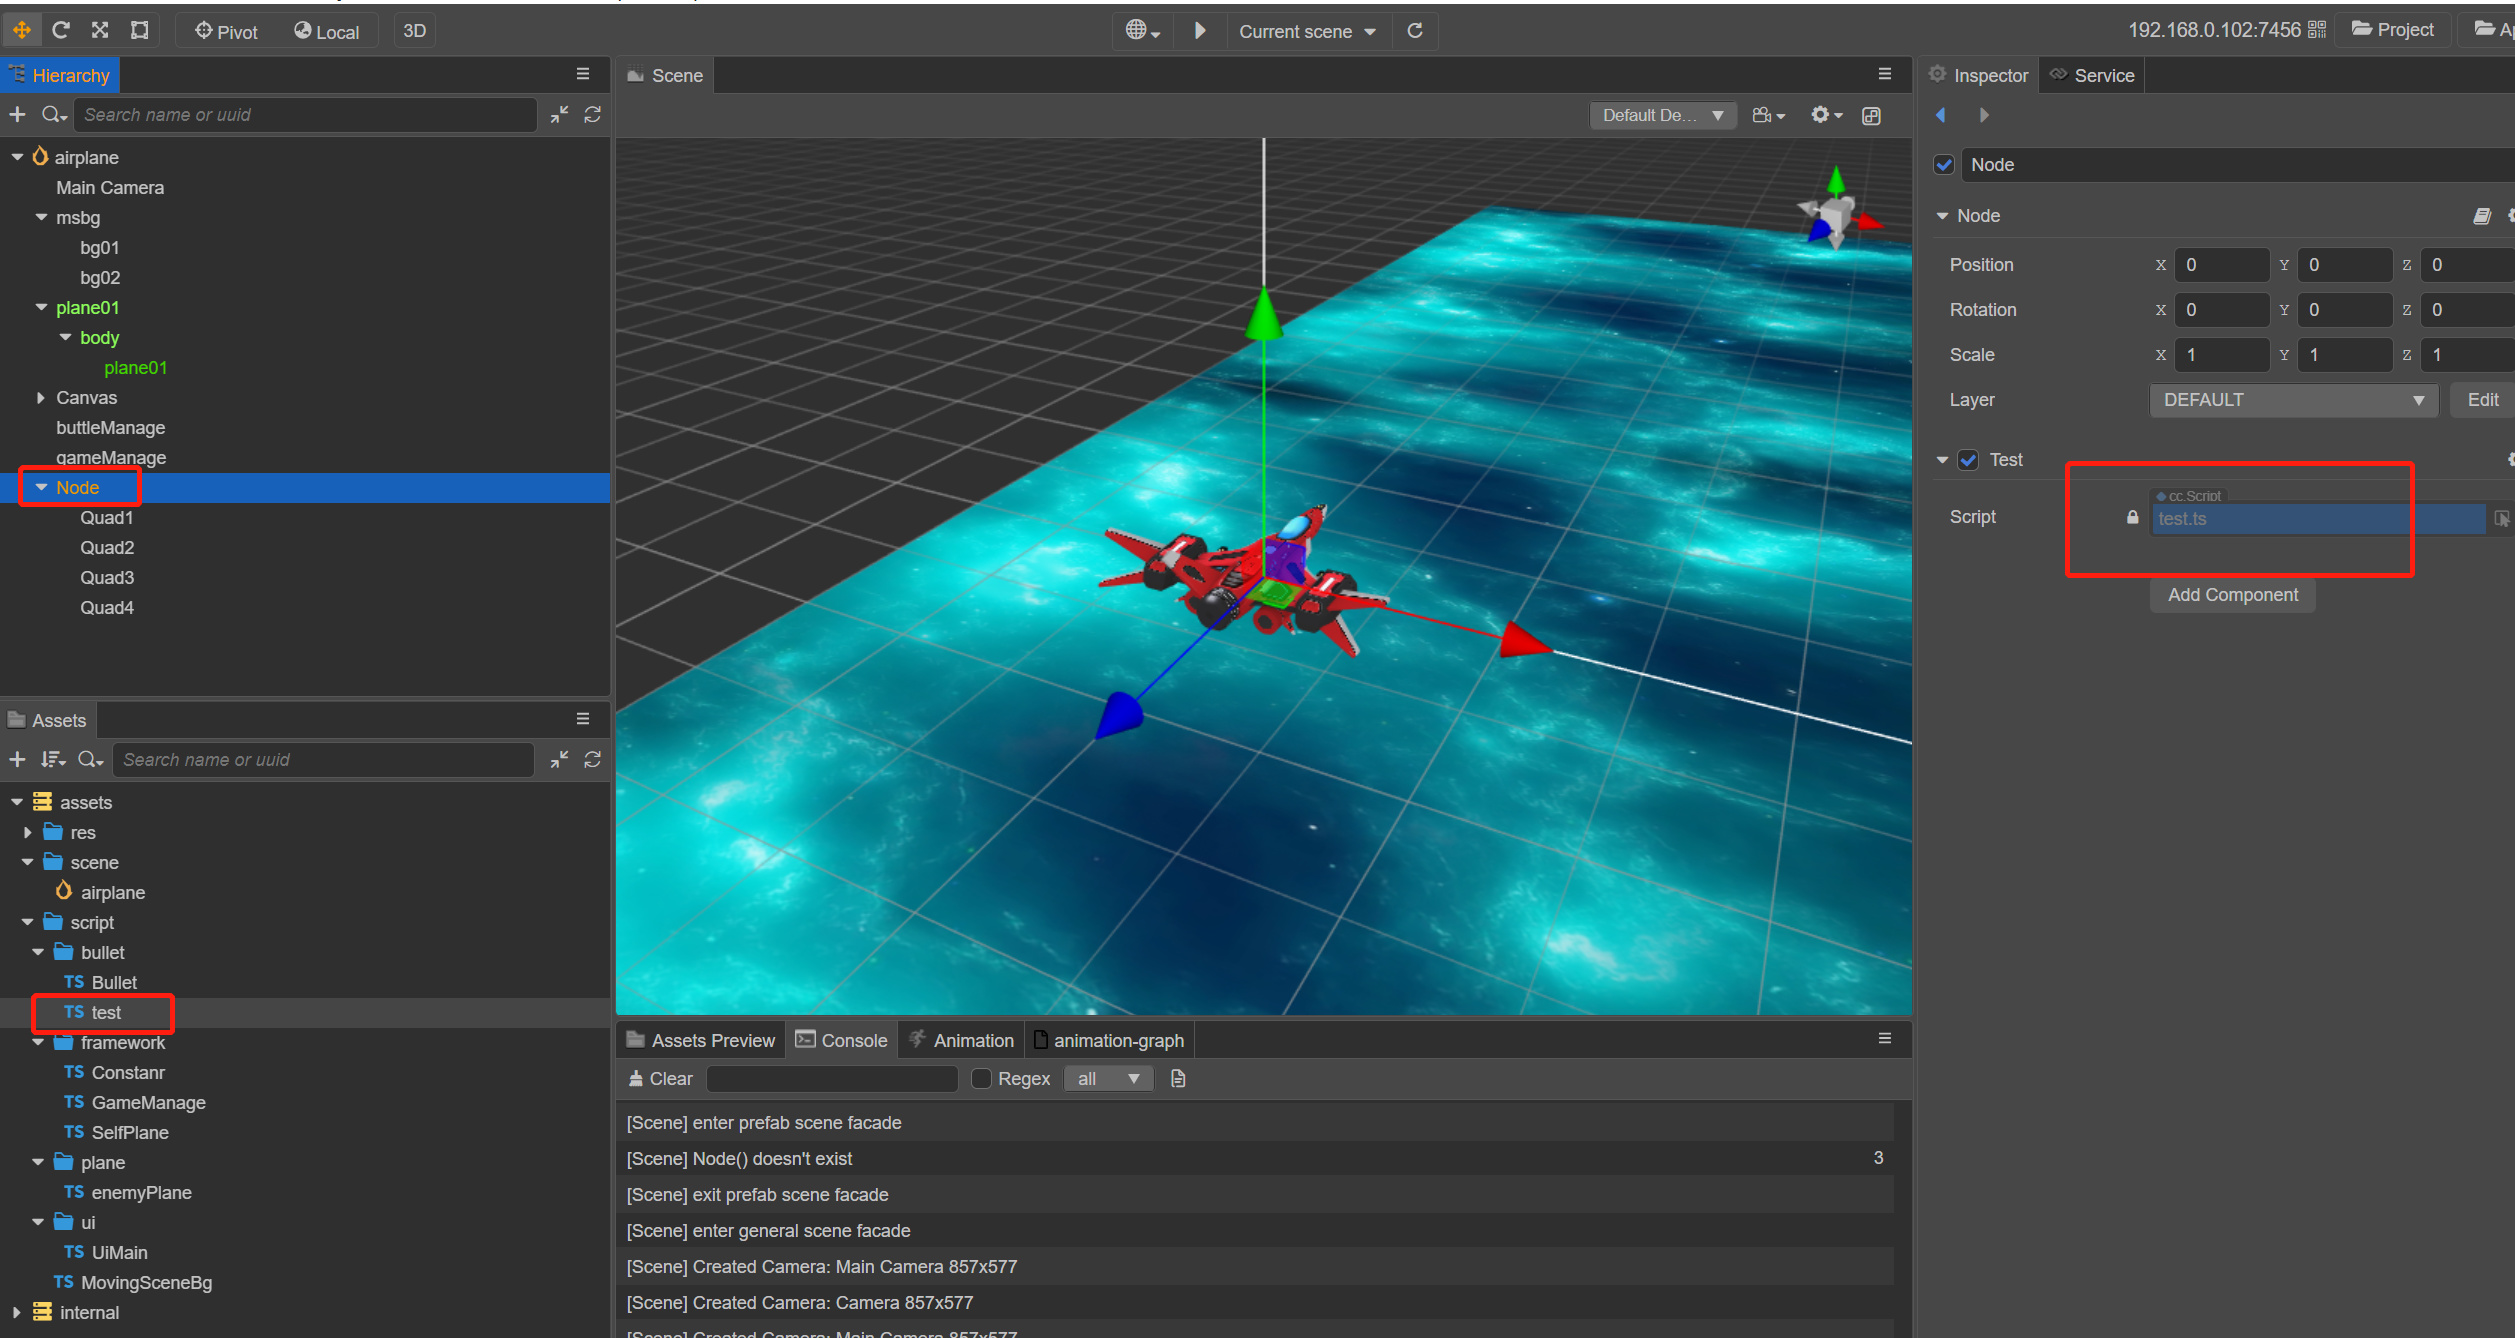This screenshot has width=2515, height=1338.
Task: Select the rect transform tool icon
Action: coord(140,30)
